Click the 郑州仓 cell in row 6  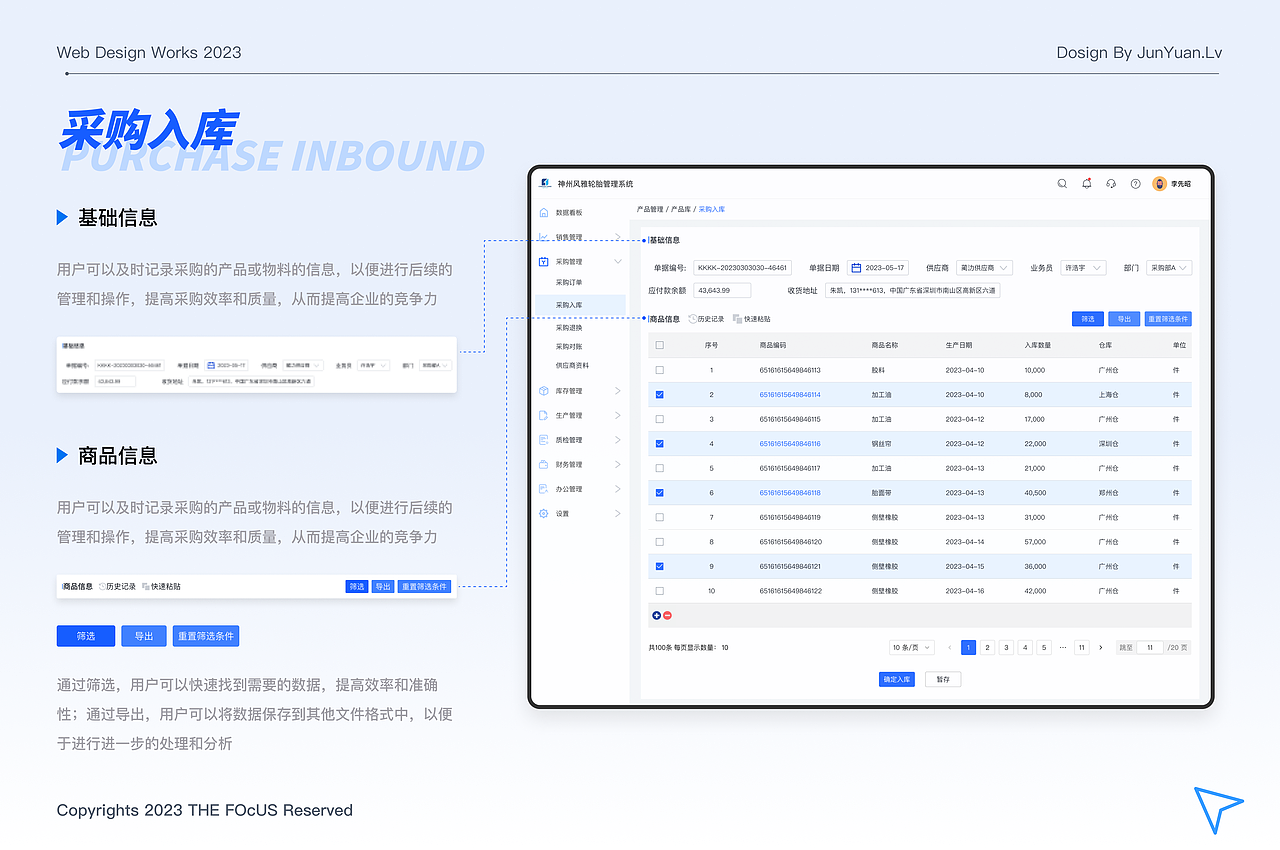pos(1108,493)
